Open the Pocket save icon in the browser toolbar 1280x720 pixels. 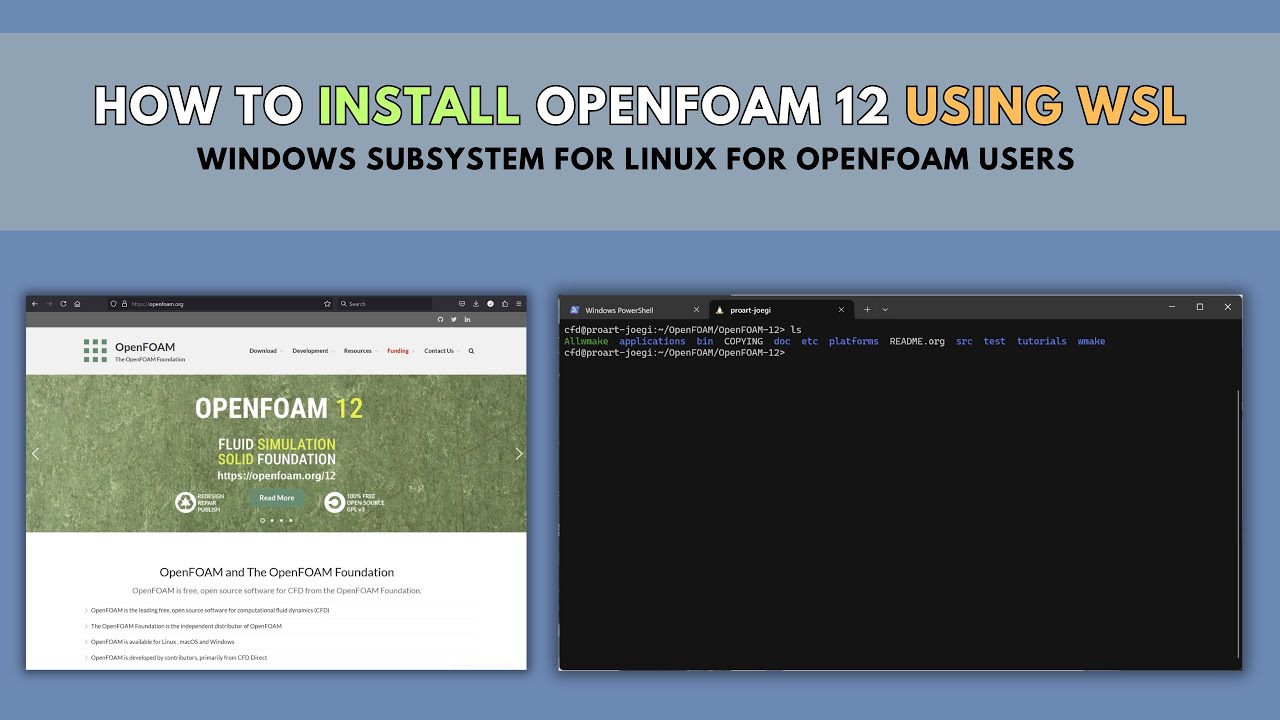coord(462,303)
